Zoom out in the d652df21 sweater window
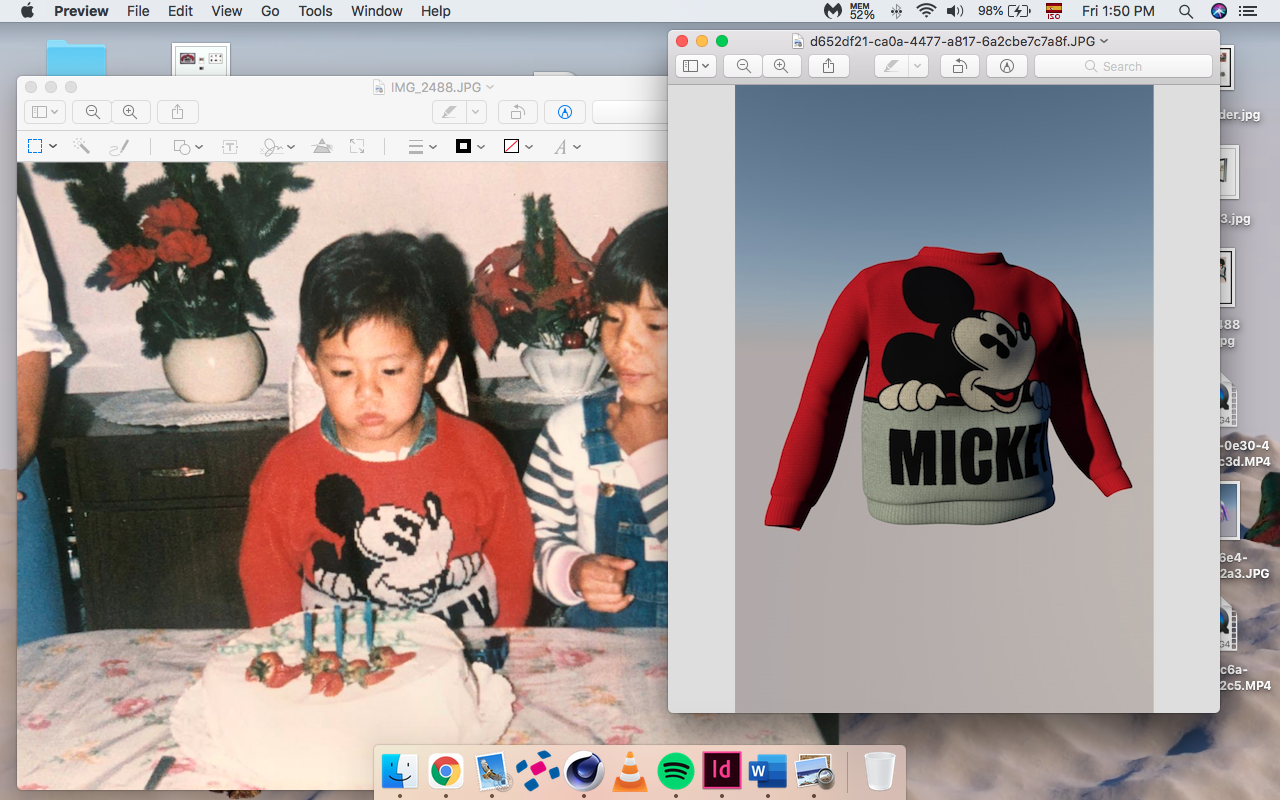Viewport: 1280px width, 800px height. pos(743,66)
